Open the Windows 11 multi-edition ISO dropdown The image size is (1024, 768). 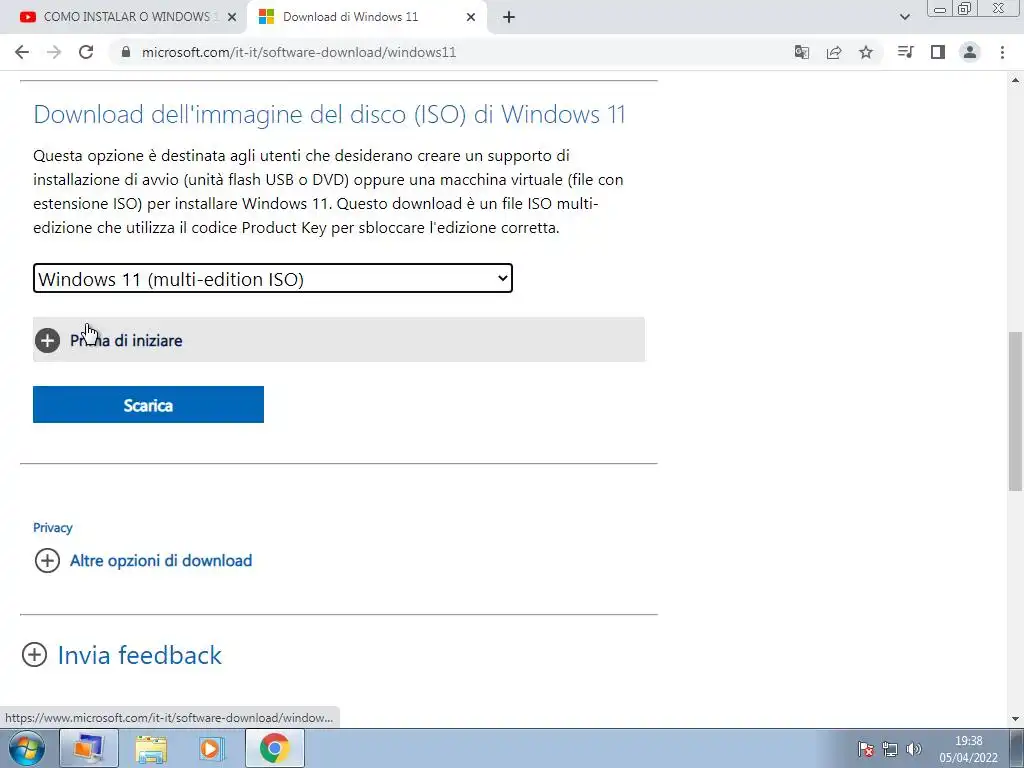click(273, 278)
